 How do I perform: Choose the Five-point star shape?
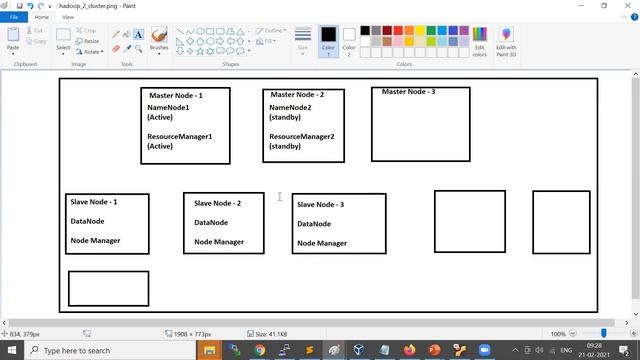pyautogui.click(x=200, y=51)
